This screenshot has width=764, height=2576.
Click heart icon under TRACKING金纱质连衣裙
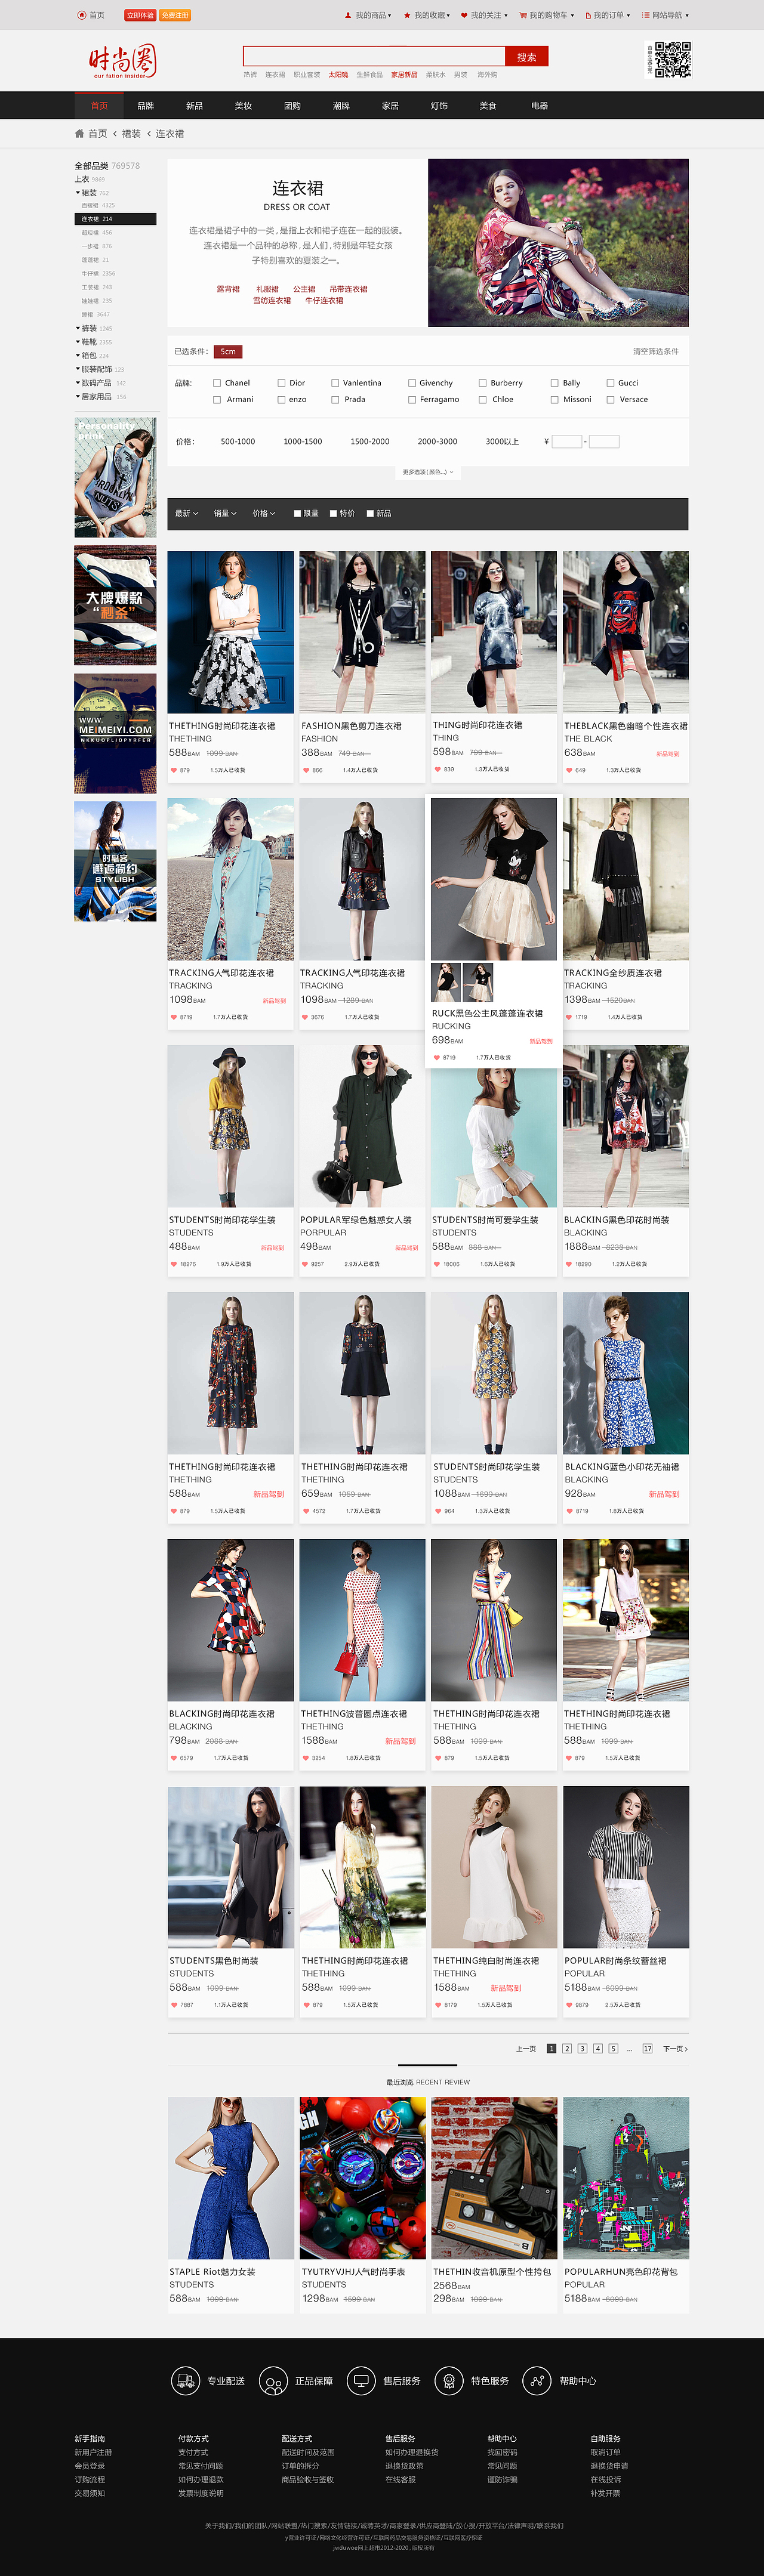coord(569,1017)
